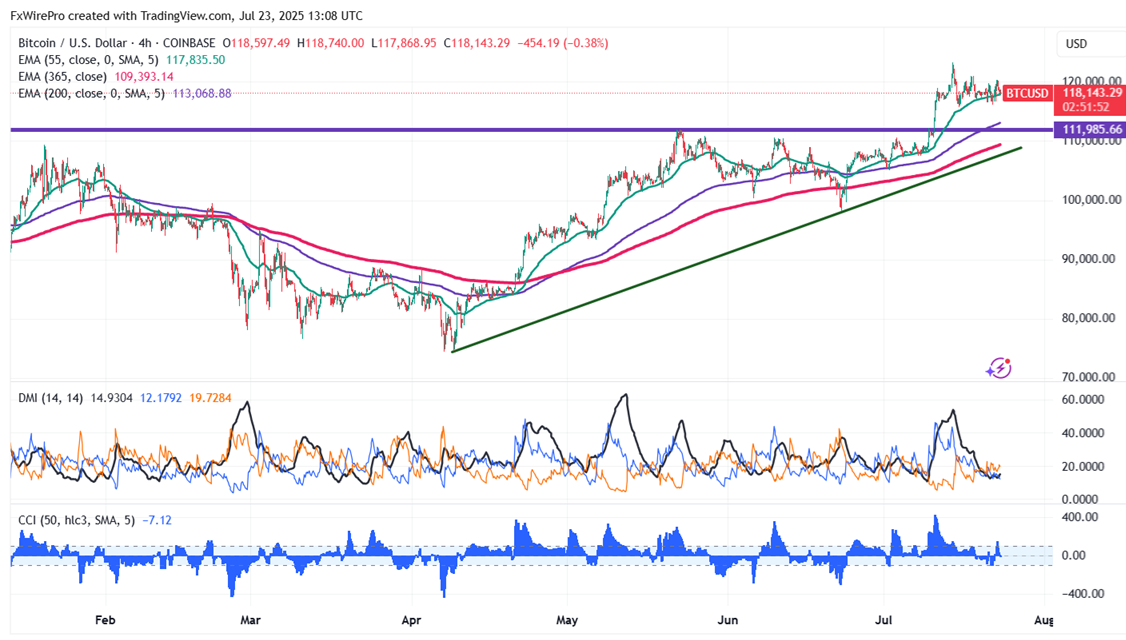Click the 100,000.00 price axis label
The image size is (1126, 640).
point(1092,200)
